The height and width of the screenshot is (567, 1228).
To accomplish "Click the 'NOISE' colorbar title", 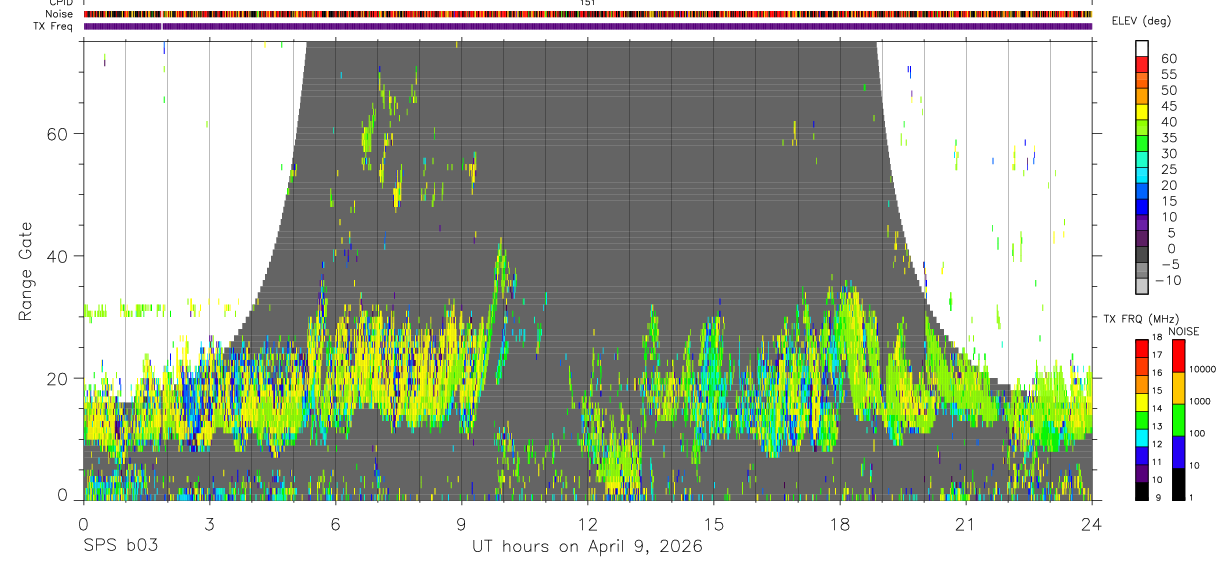I will coord(1183,331).
